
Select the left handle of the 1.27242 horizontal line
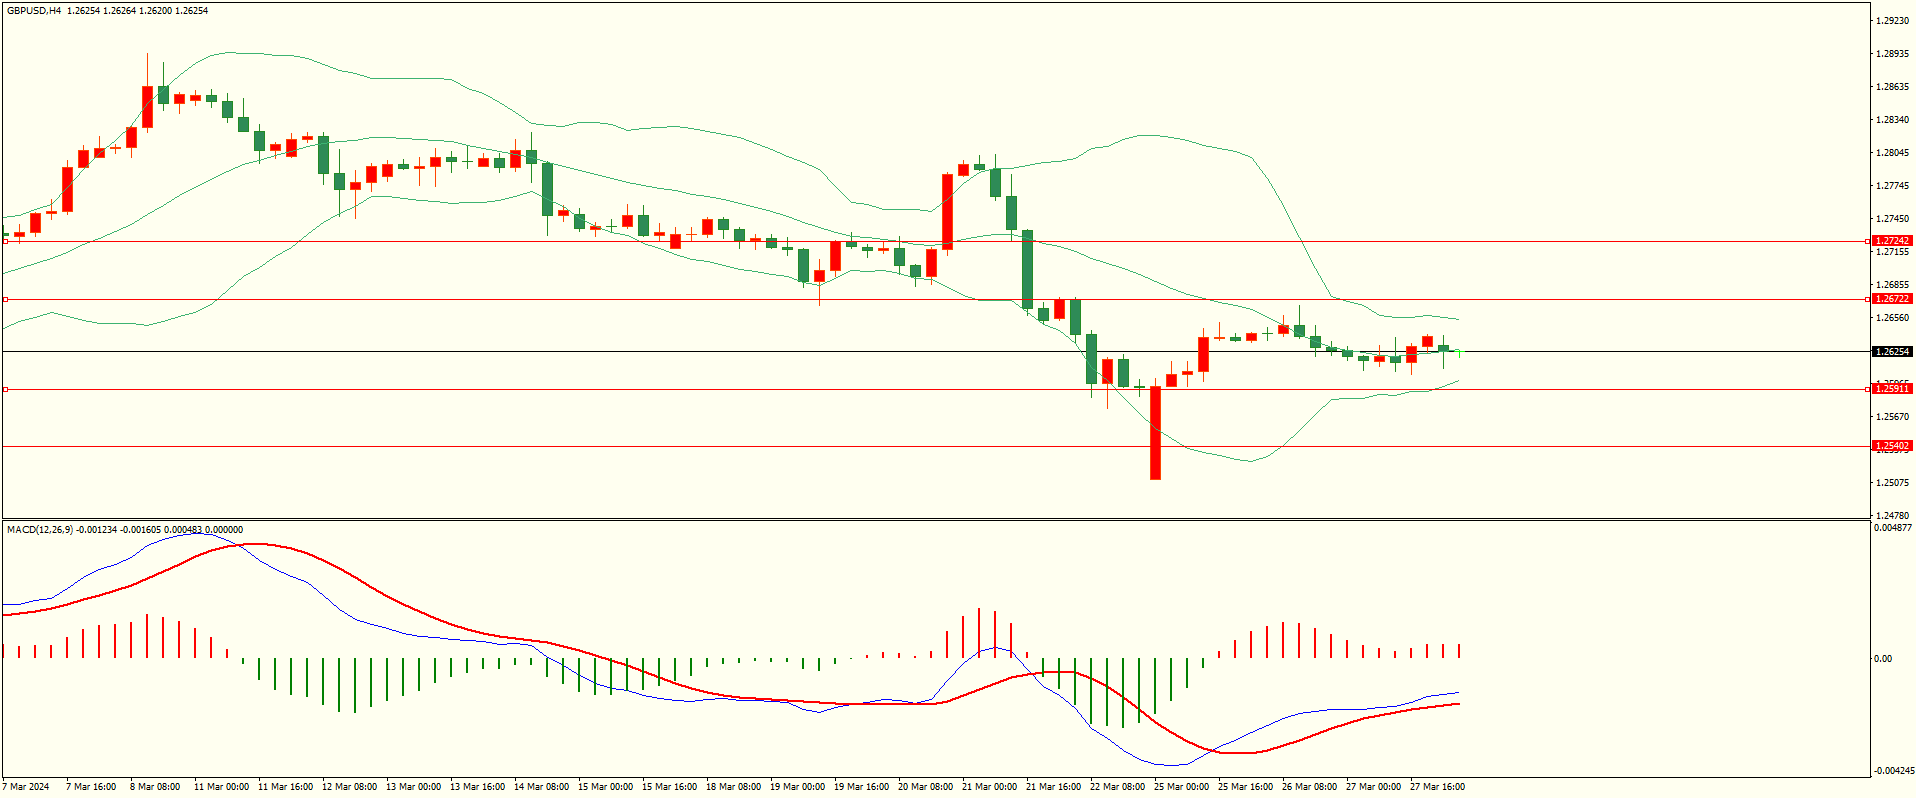click(x=5, y=241)
